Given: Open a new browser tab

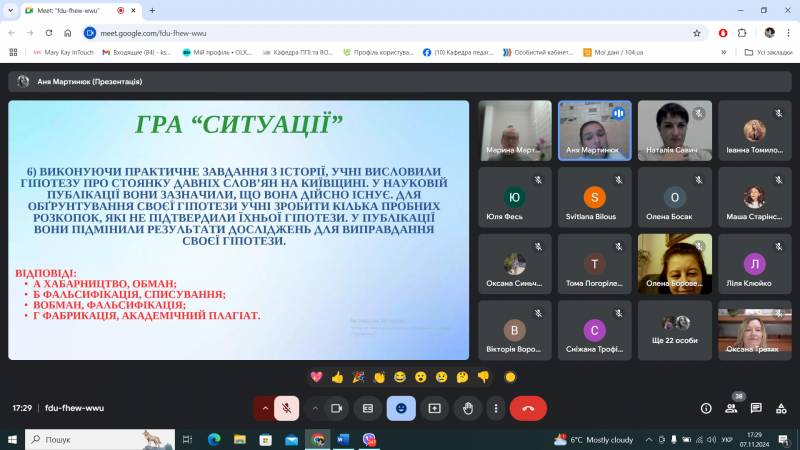Looking at the screenshot, I should coord(152,10).
